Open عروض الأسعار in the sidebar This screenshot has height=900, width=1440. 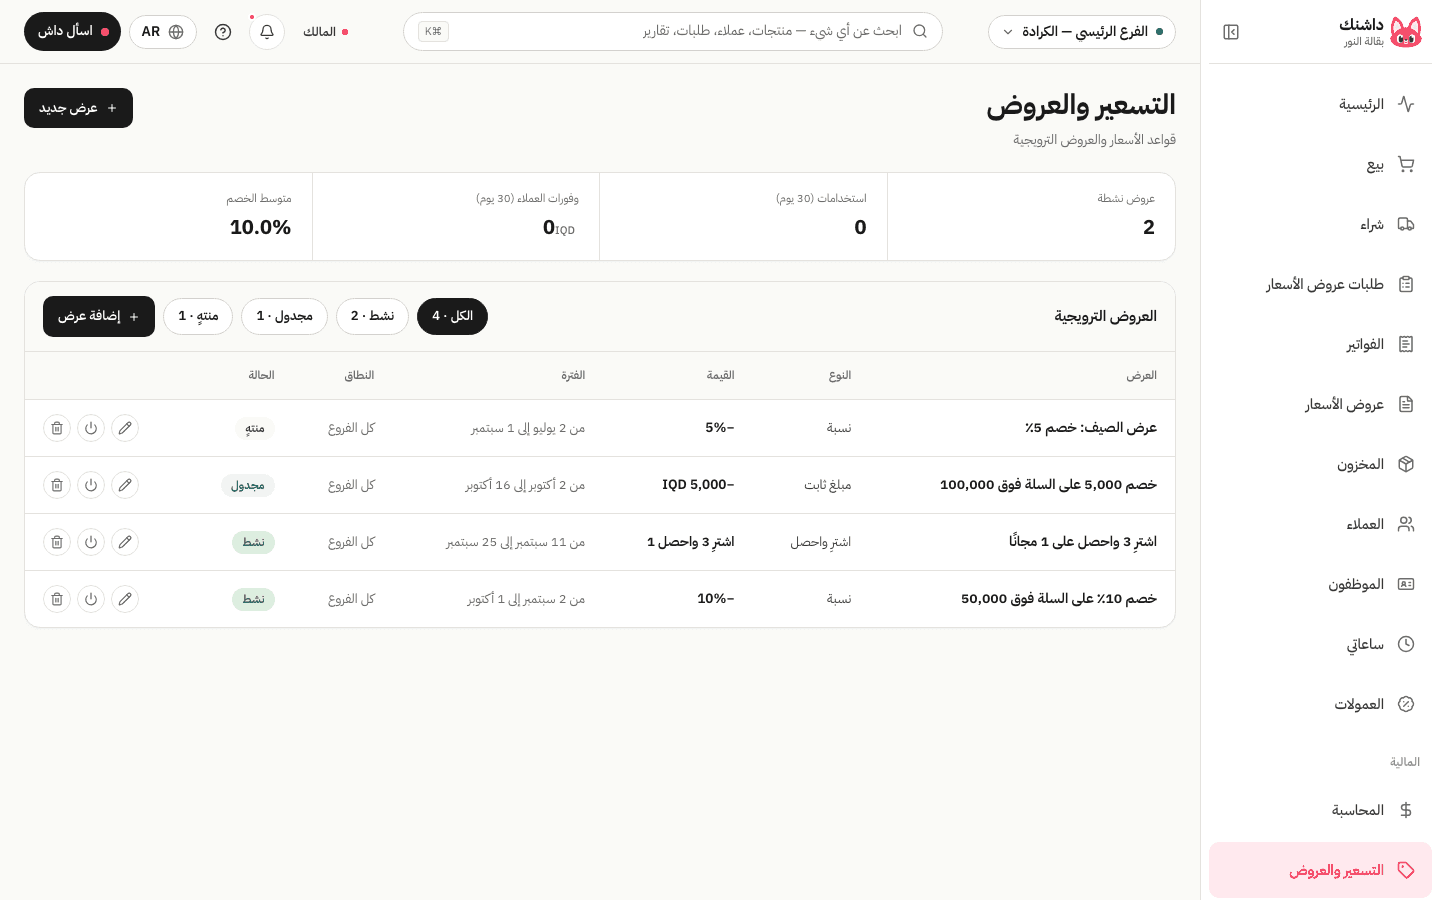point(1320,404)
